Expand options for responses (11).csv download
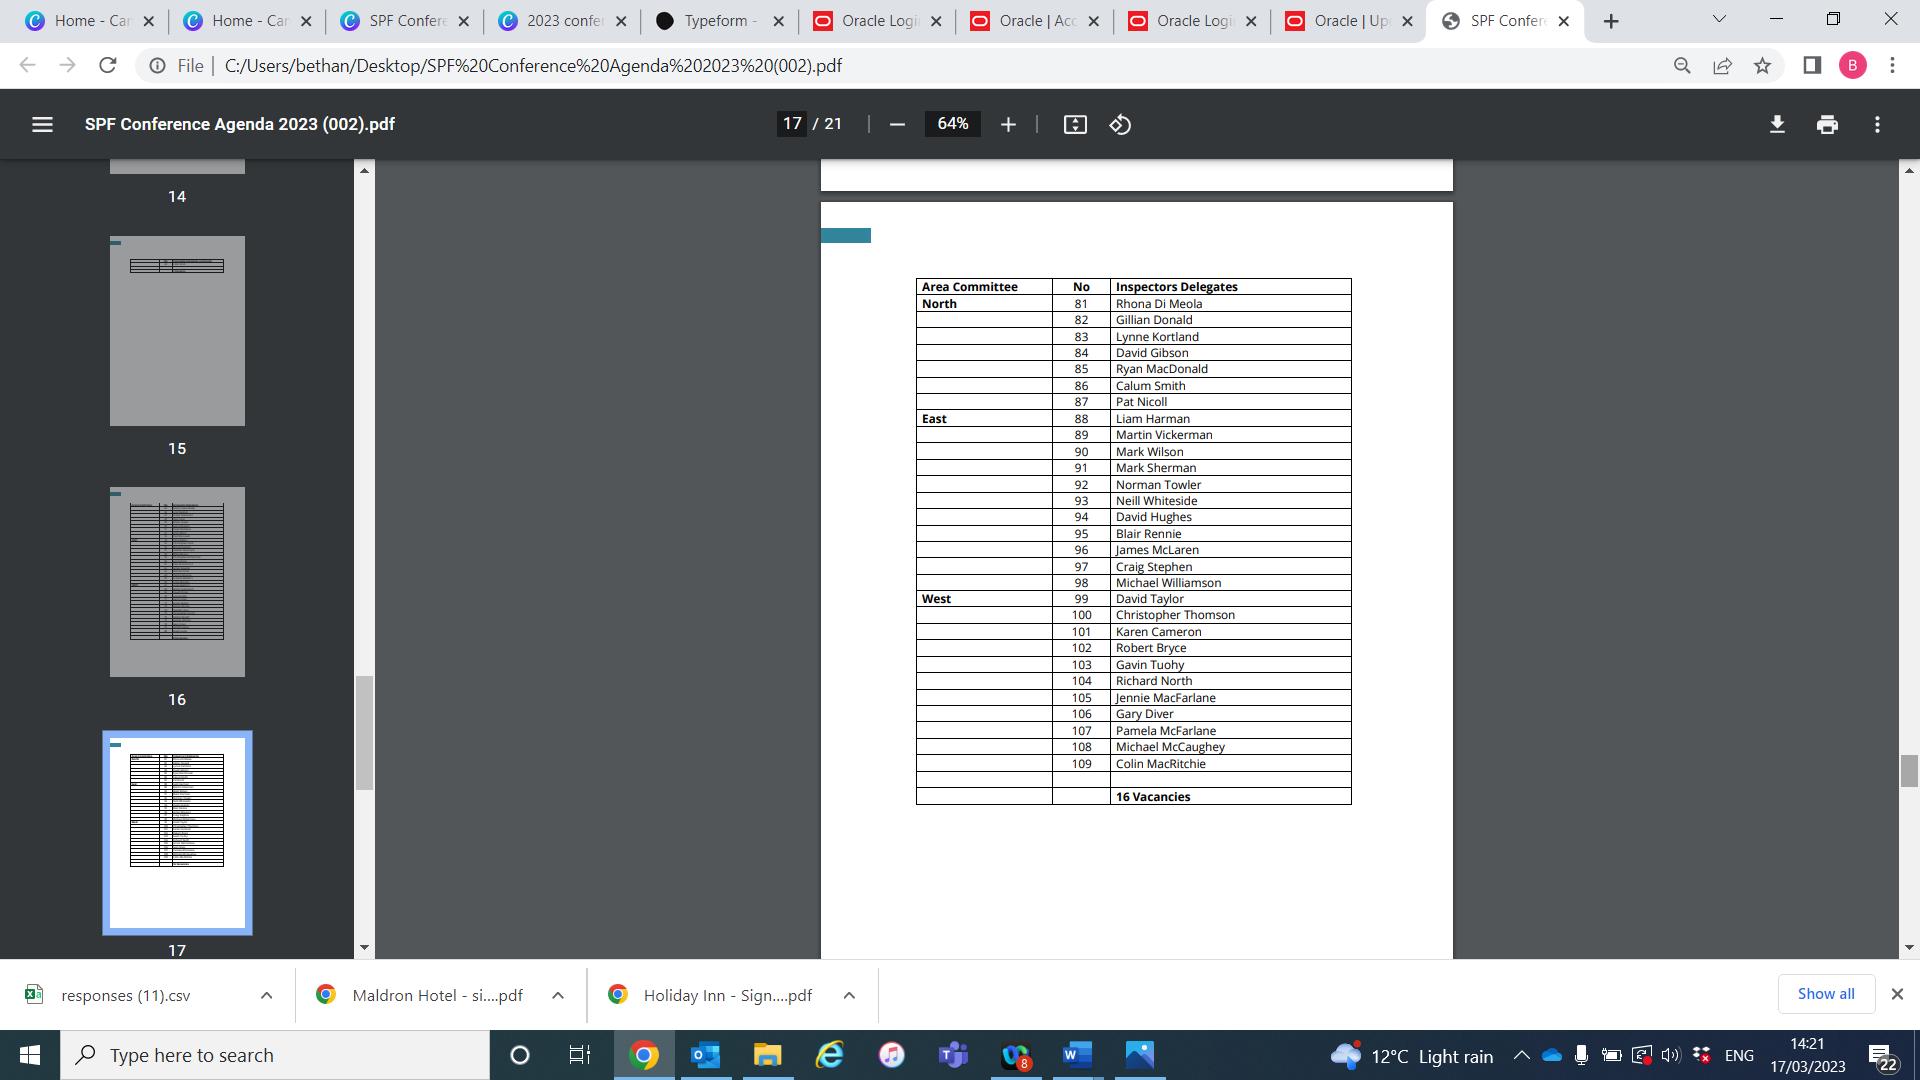 [x=266, y=995]
